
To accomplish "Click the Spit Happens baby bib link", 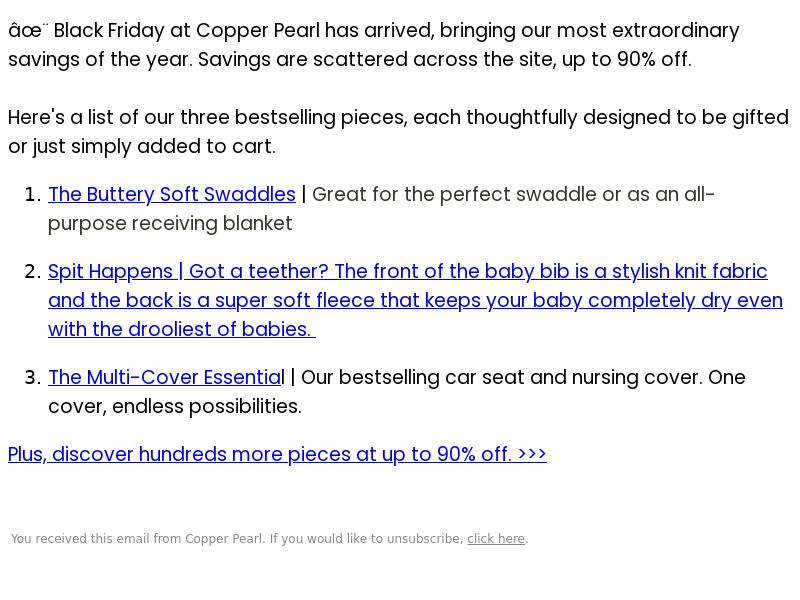I will (x=415, y=300).
